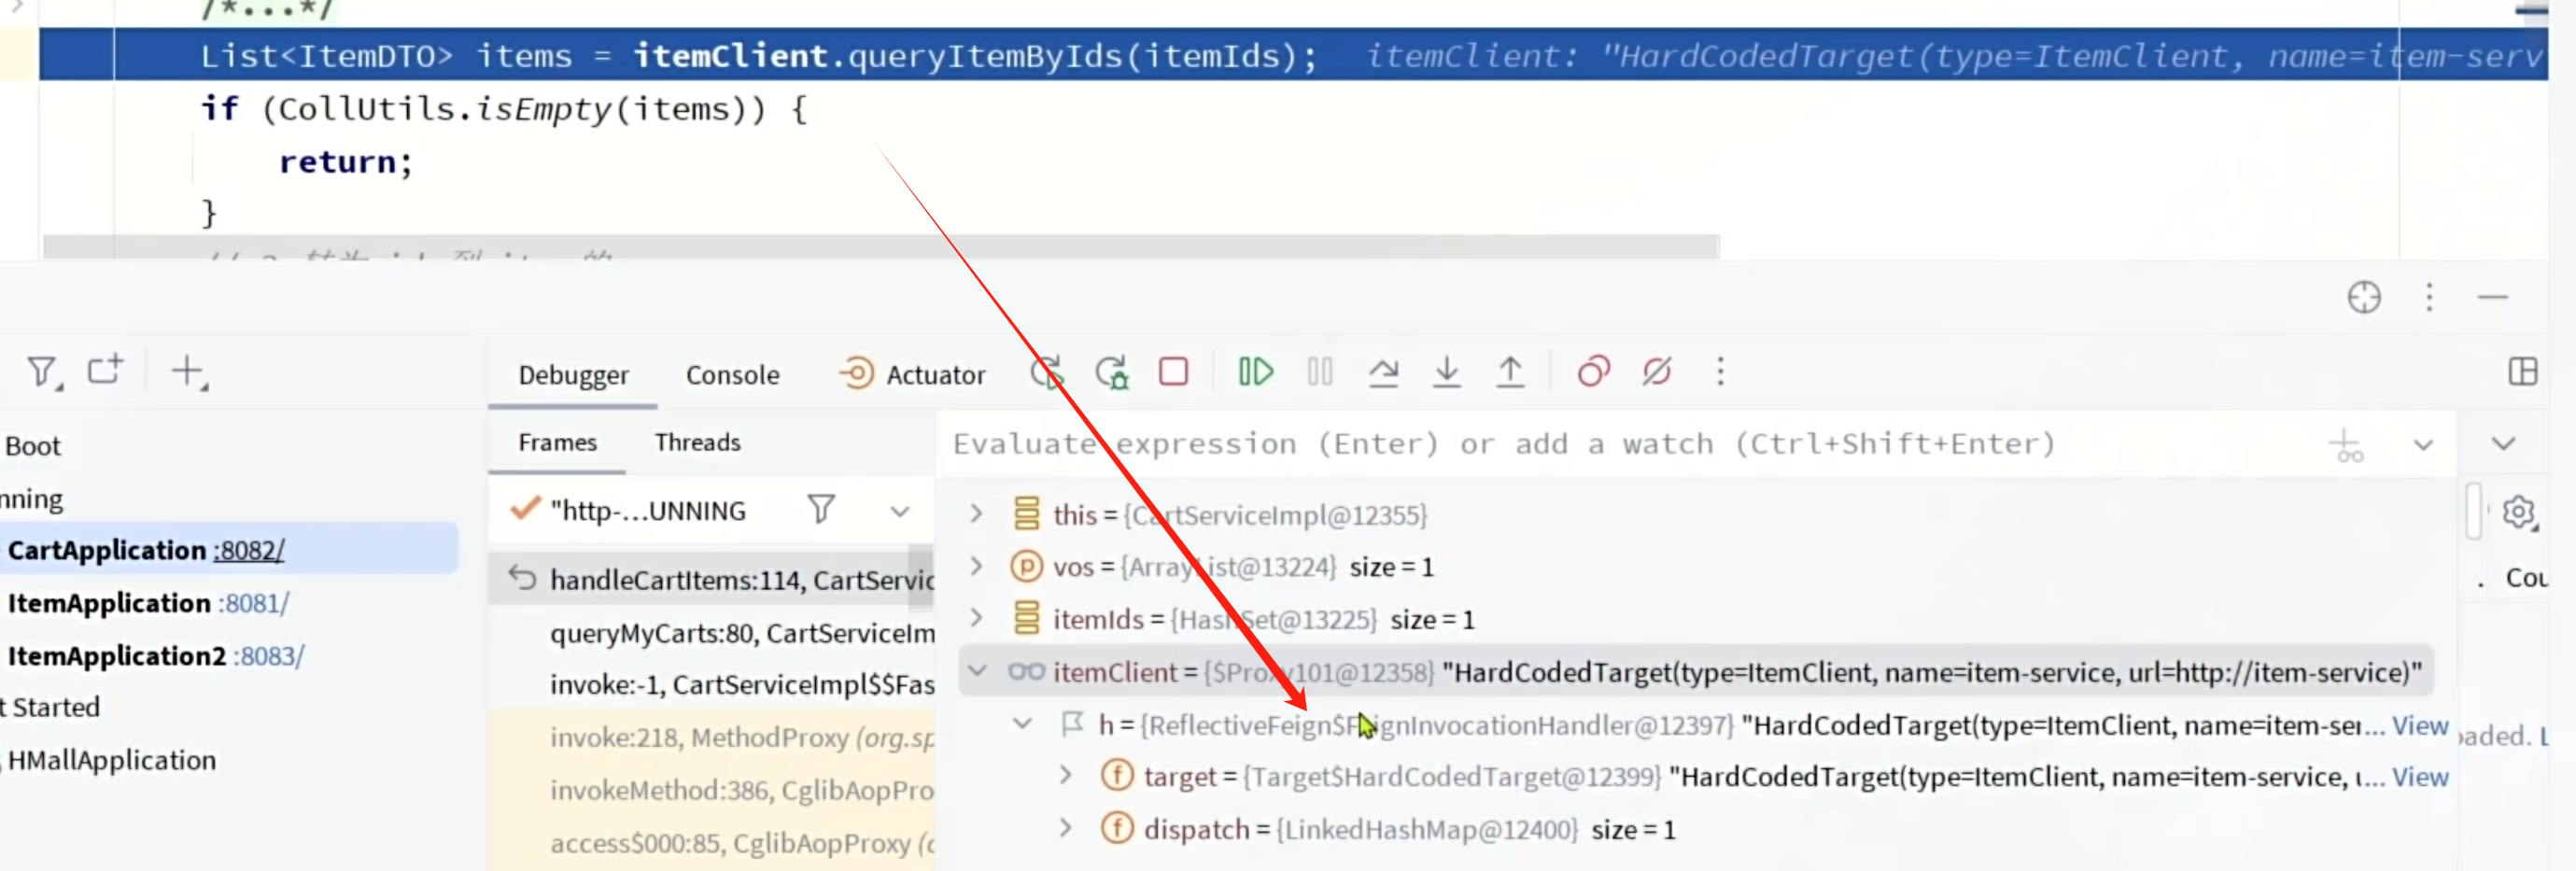Viewport: 2576px width, 871px height.
Task: Minimize the Services tool window
Action: (2492, 297)
